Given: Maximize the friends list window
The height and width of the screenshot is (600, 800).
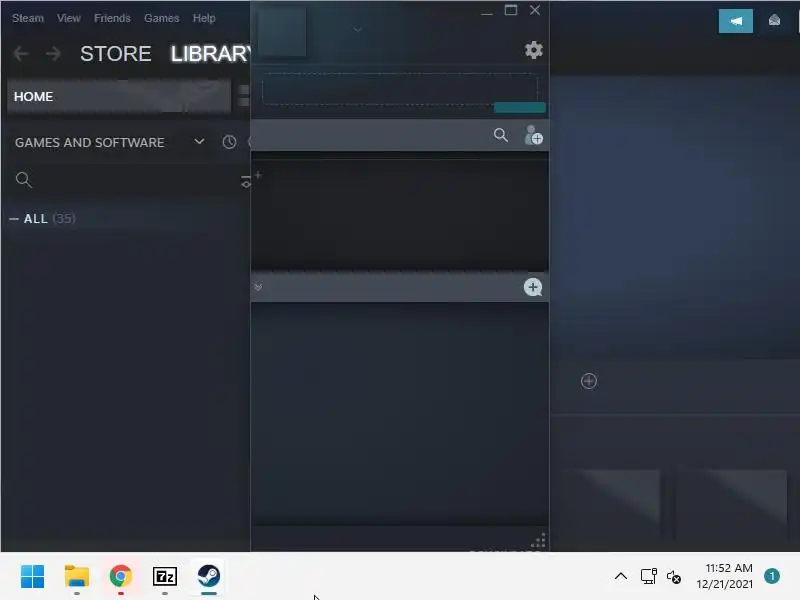Looking at the screenshot, I should point(511,10).
